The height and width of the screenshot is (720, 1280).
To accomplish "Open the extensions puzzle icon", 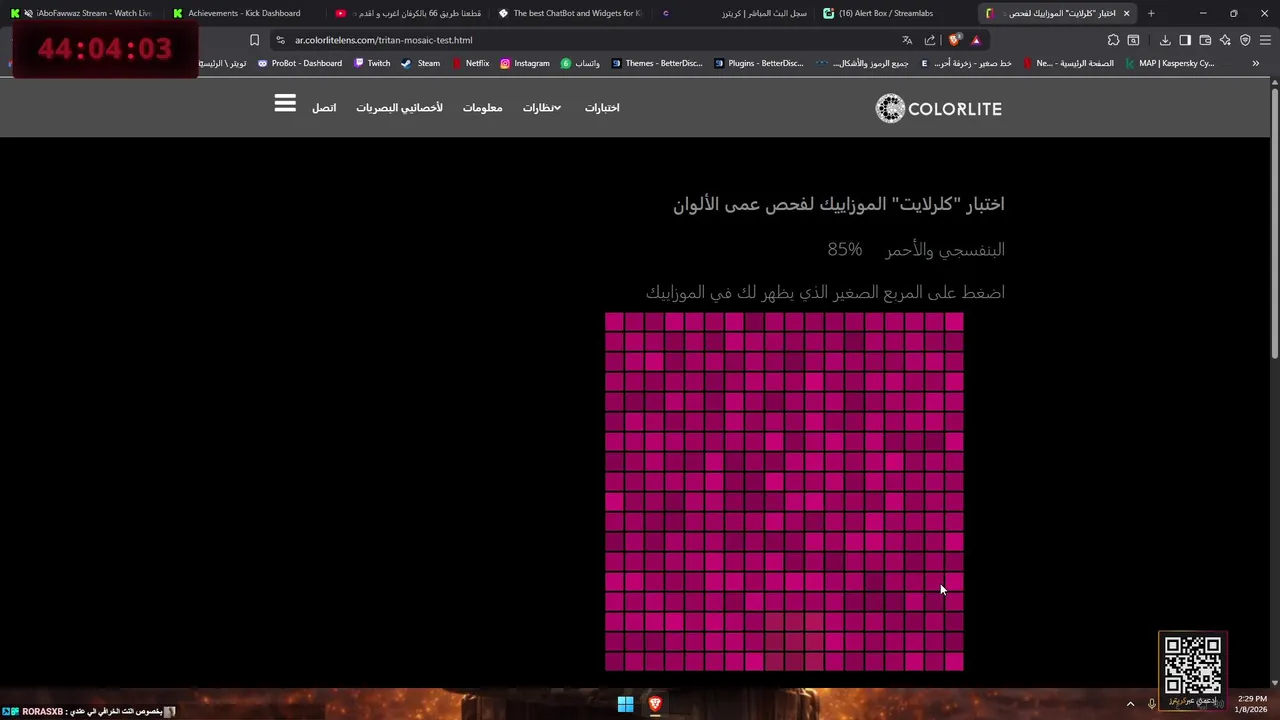I will [x=1113, y=40].
